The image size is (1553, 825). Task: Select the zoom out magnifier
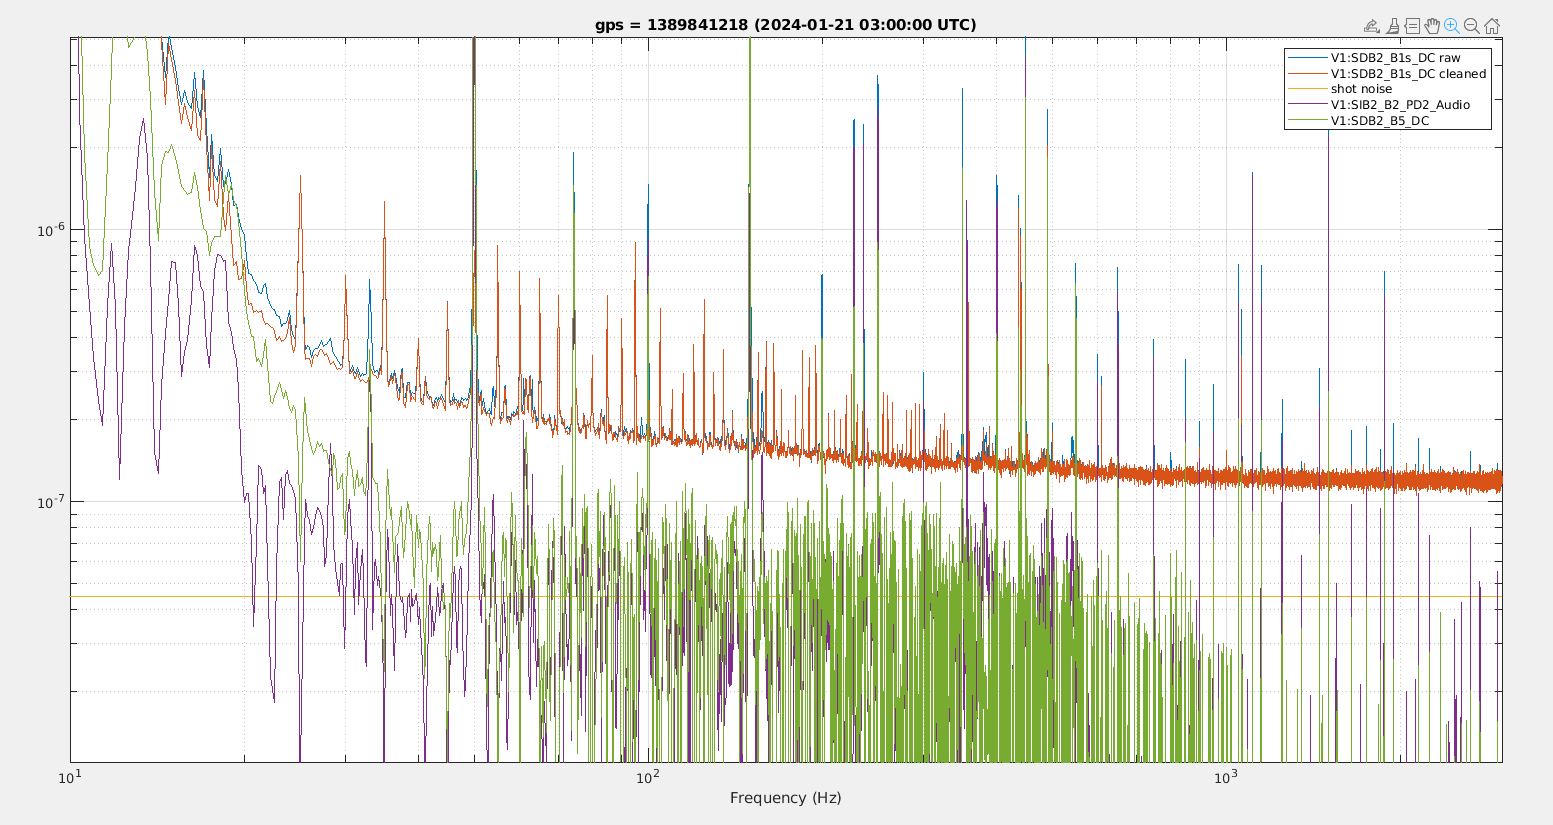[1472, 27]
